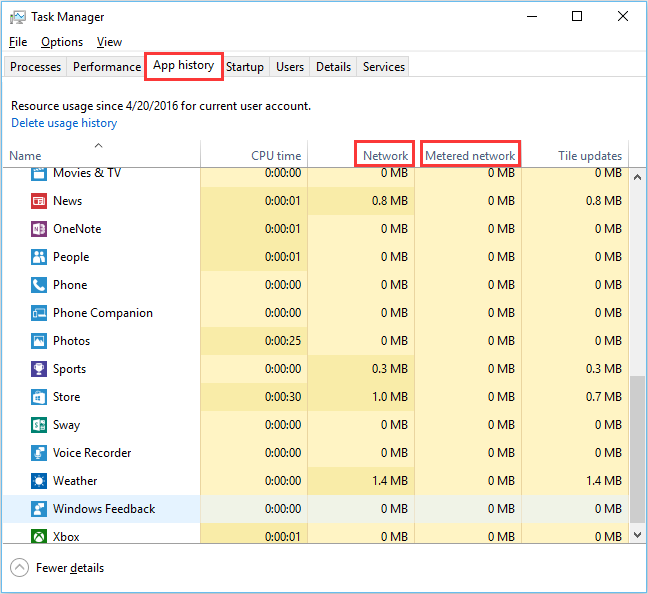Click the Phone app icon

(x=39, y=285)
